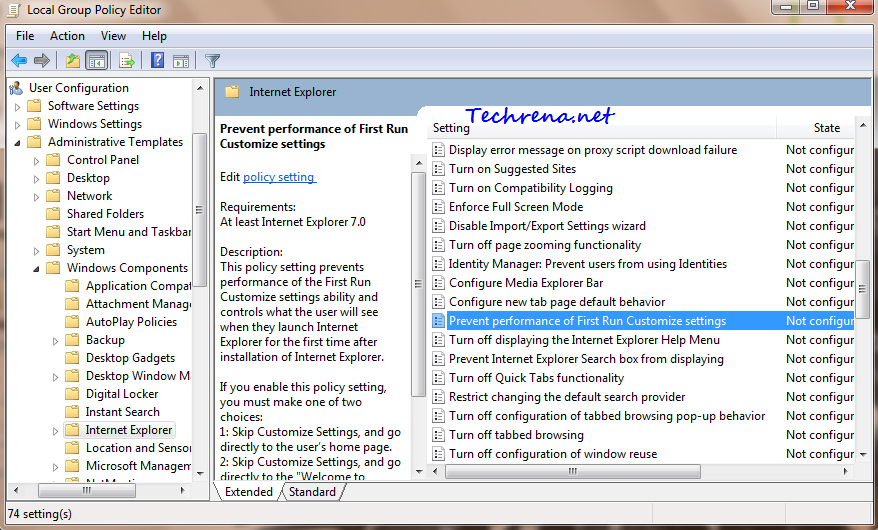This screenshot has width=878, height=530.
Task: Click the tree pane horizontal scroll right arrow
Action: (x=183, y=491)
